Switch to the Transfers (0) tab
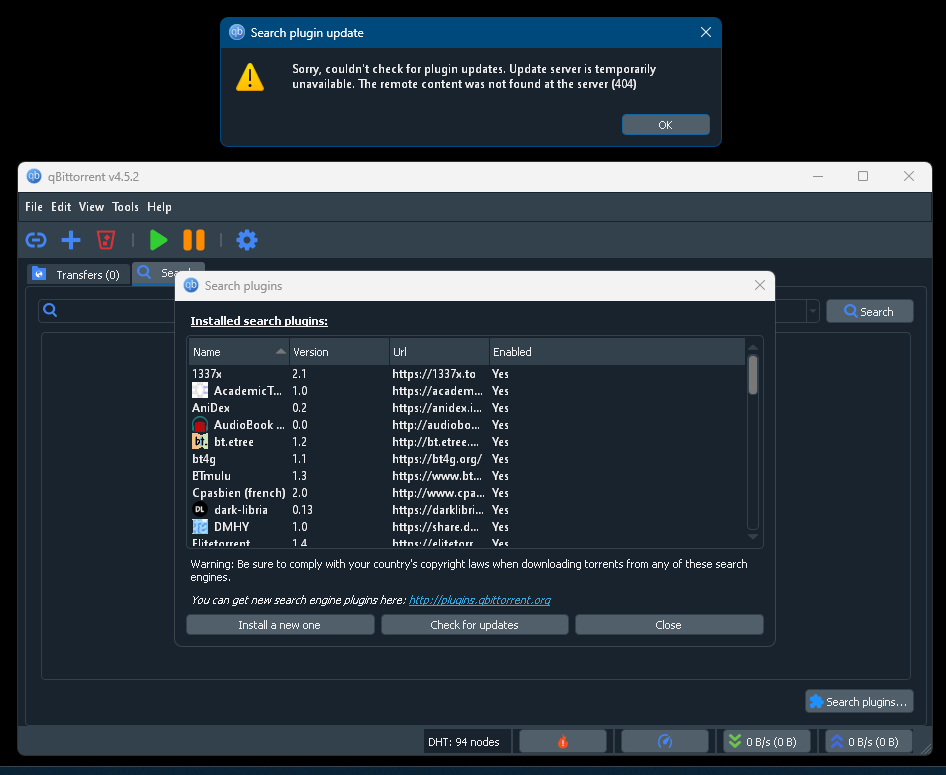Viewport: 946px width, 775px height. pos(78,274)
